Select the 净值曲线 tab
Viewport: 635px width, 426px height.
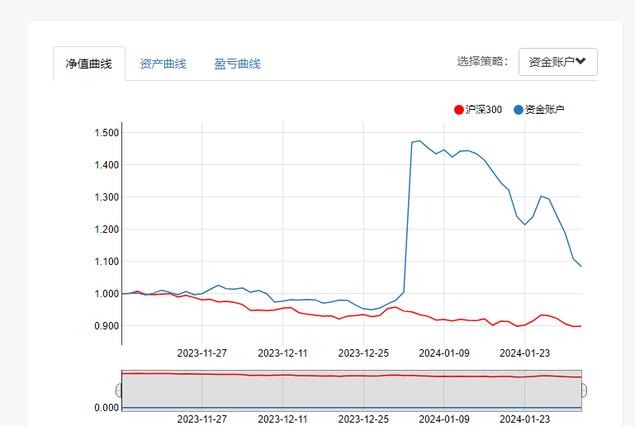pyautogui.click(x=88, y=64)
